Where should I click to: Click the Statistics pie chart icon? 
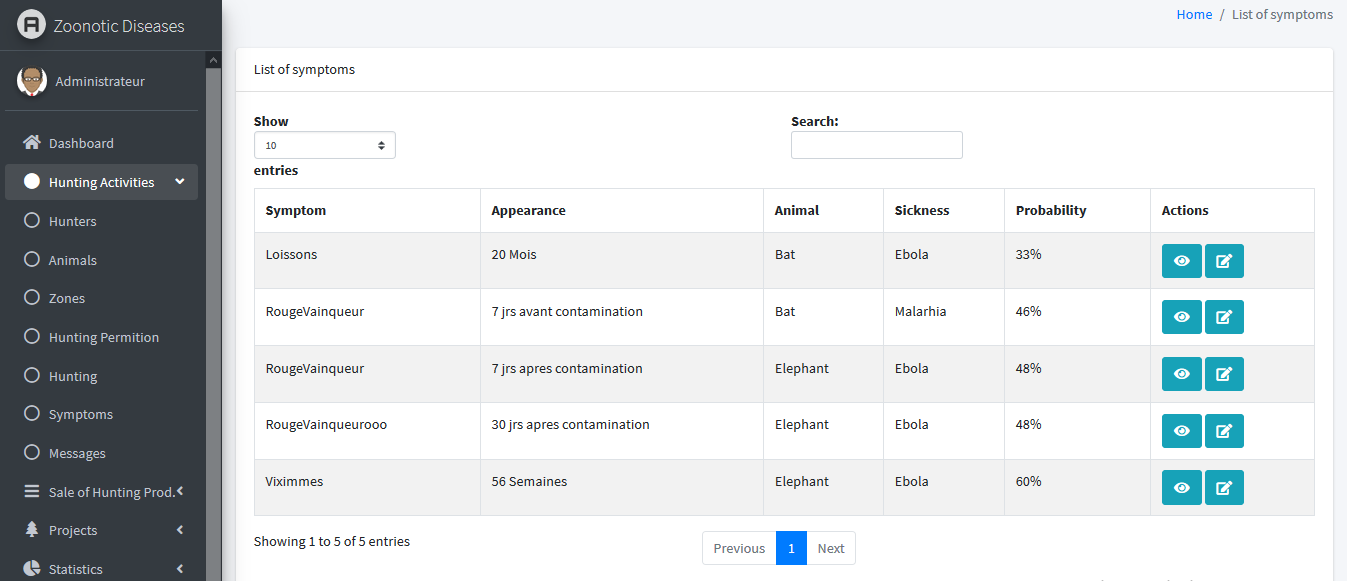click(32, 569)
